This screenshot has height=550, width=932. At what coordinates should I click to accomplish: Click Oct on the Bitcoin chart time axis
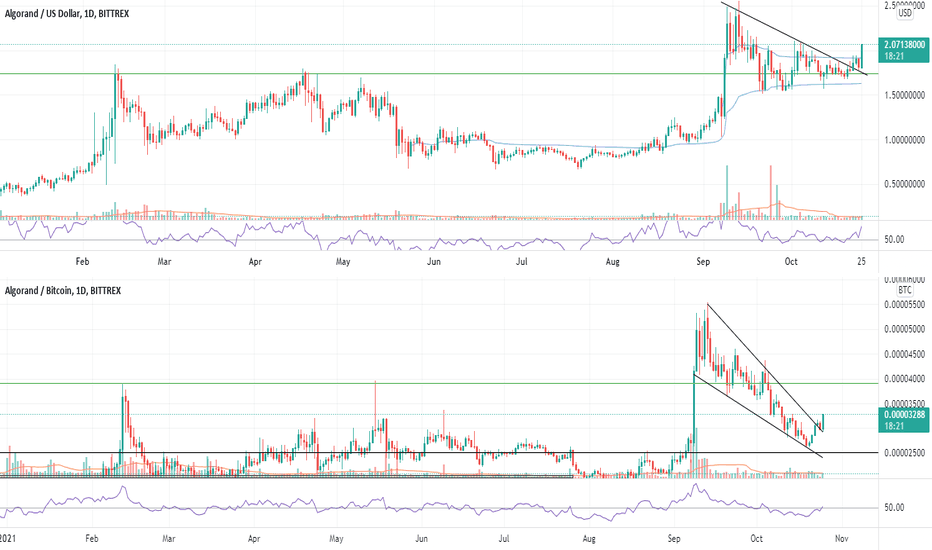tap(756, 539)
